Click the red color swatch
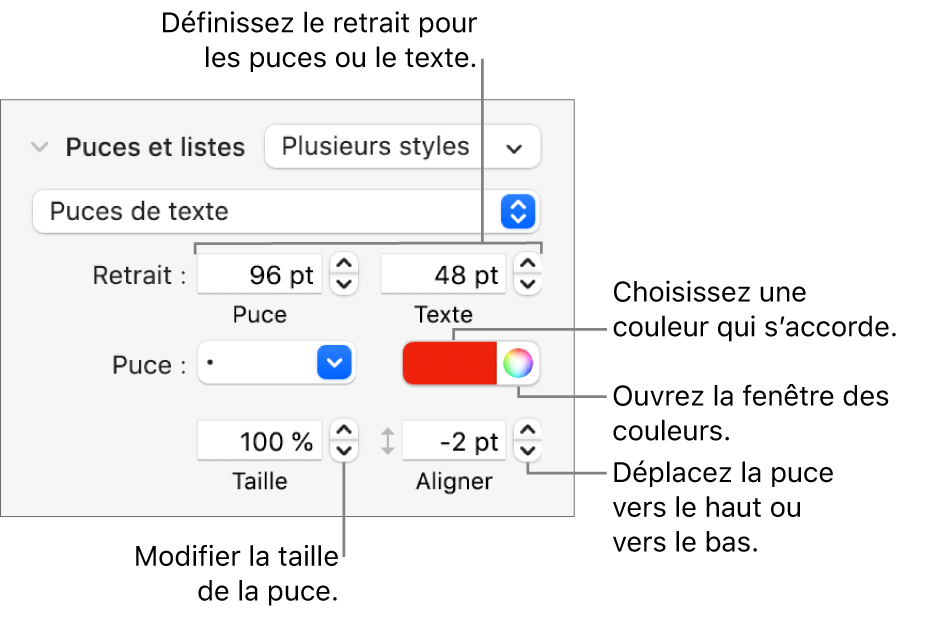Viewport: 940px width, 617px height. 449,364
